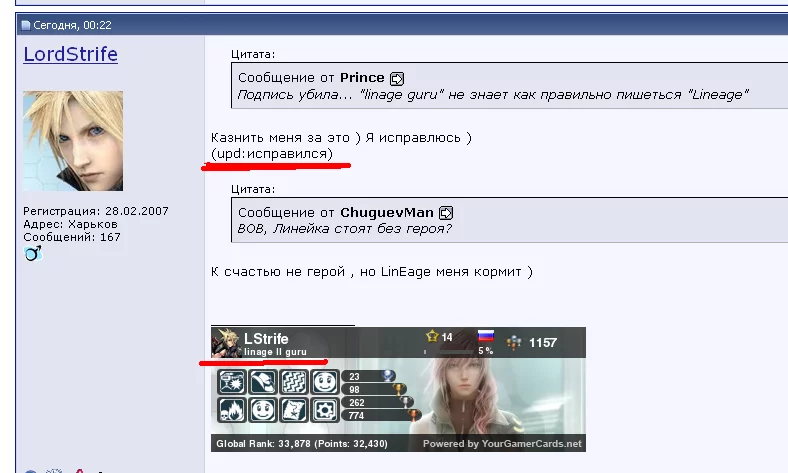Click the male gender icon under Сообщений
This screenshot has height=473, width=788.
click(x=33, y=253)
